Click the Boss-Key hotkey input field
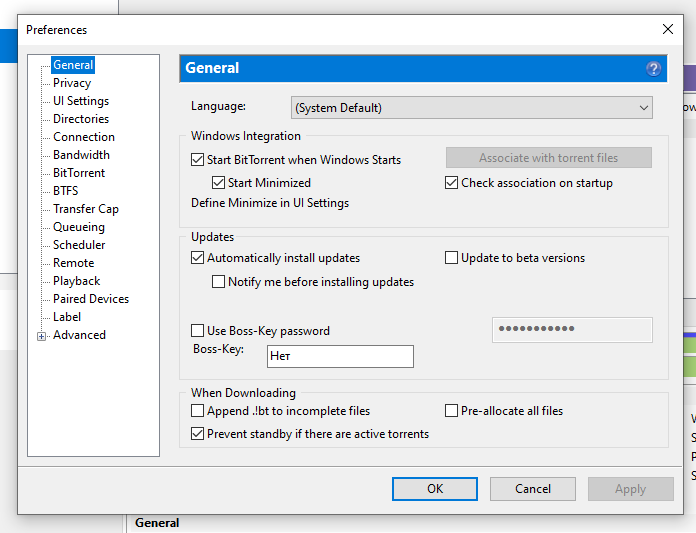This screenshot has width=696, height=533. pos(340,356)
